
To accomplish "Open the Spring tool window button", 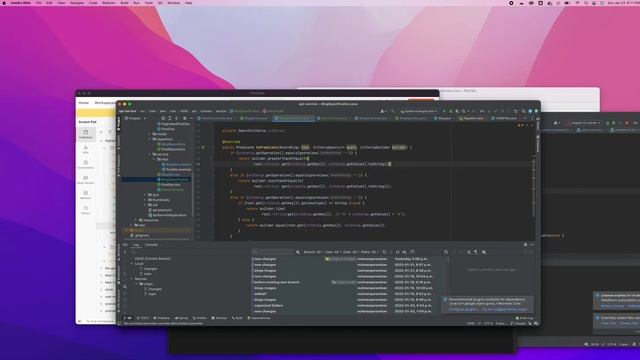I will 182,318.
